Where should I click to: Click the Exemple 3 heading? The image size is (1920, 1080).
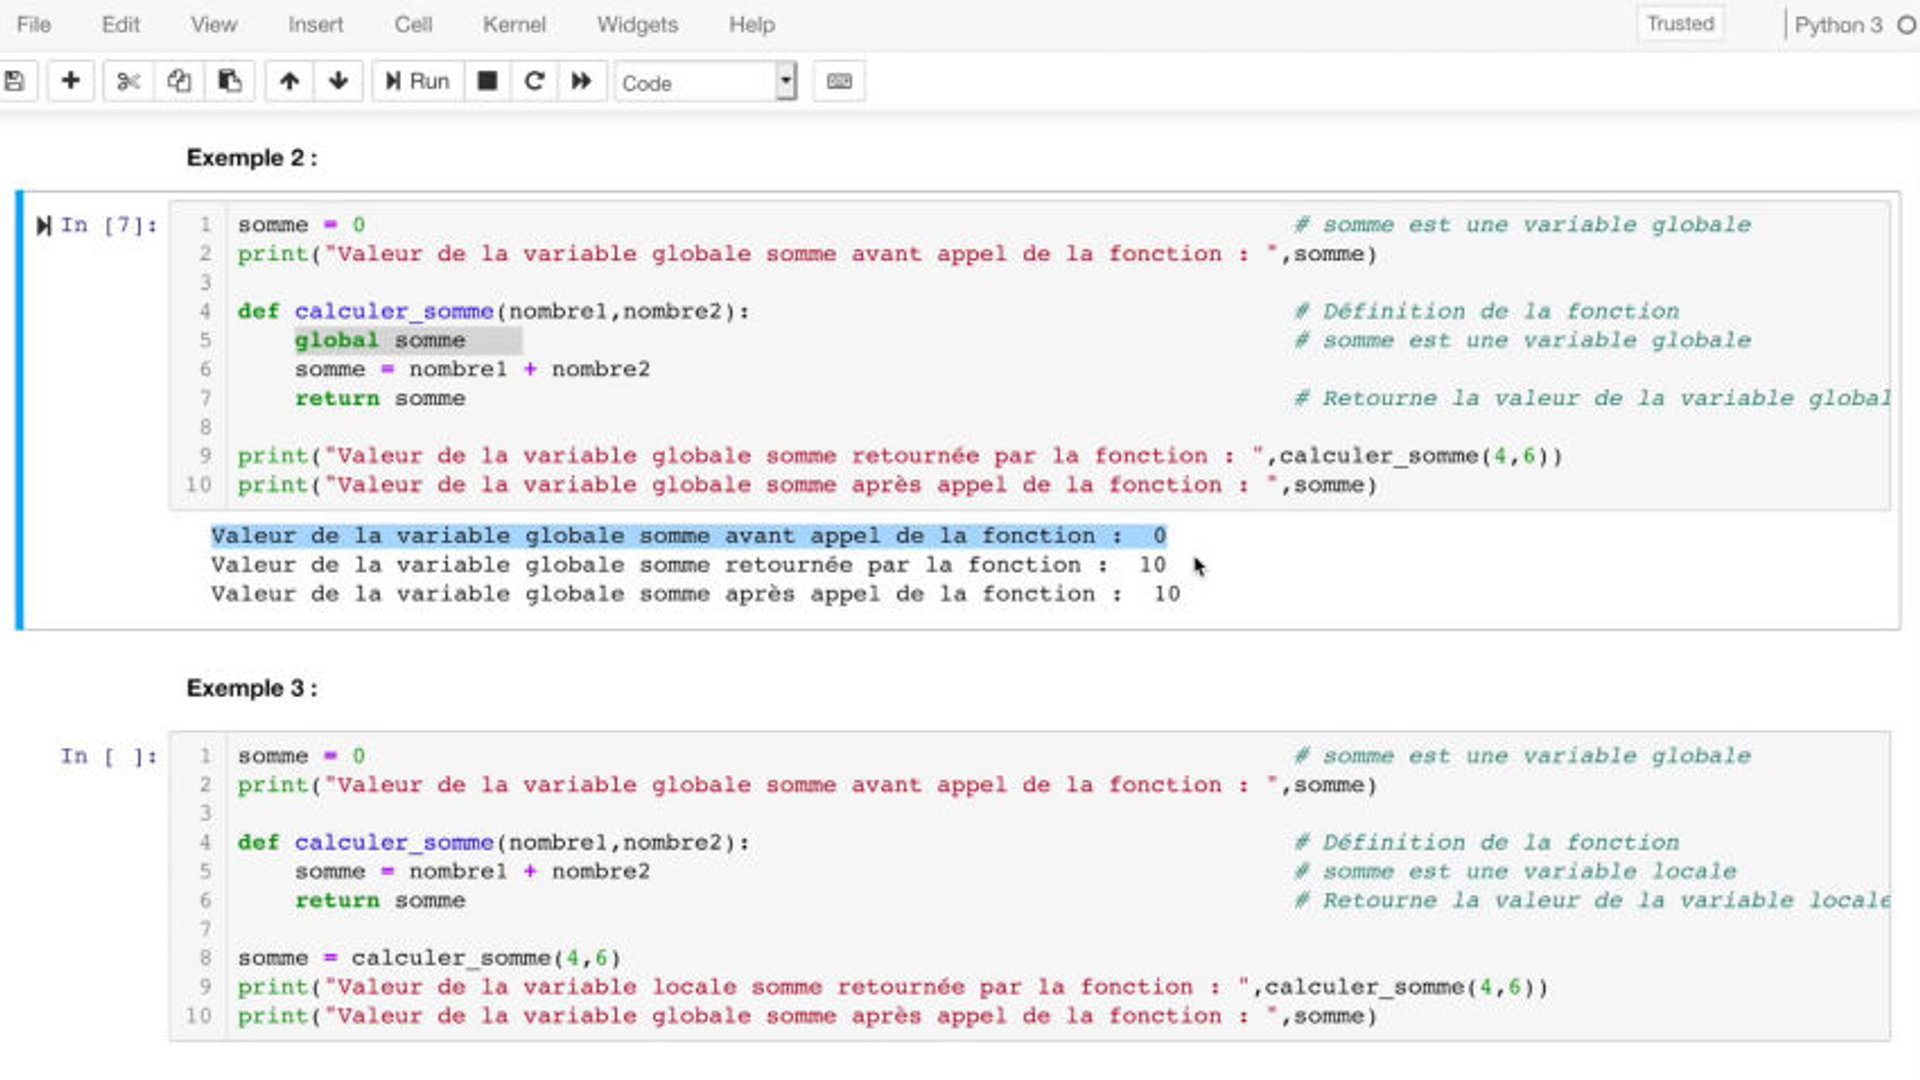252,689
